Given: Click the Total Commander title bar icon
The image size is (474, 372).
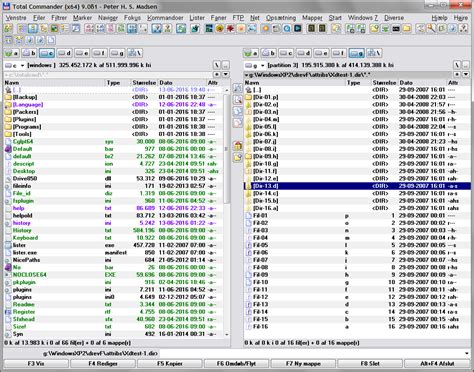Looking at the screenshot, I should (x=6, y=6).
